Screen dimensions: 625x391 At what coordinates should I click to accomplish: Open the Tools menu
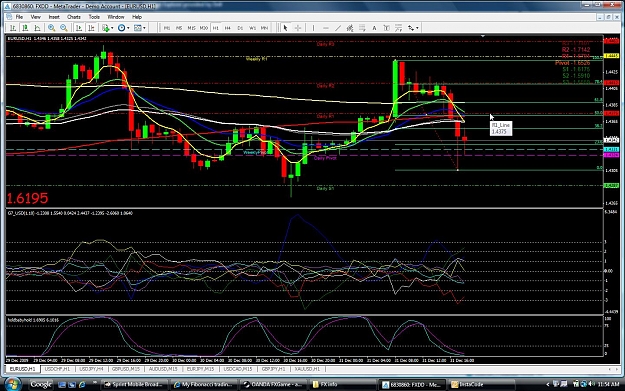94,17
